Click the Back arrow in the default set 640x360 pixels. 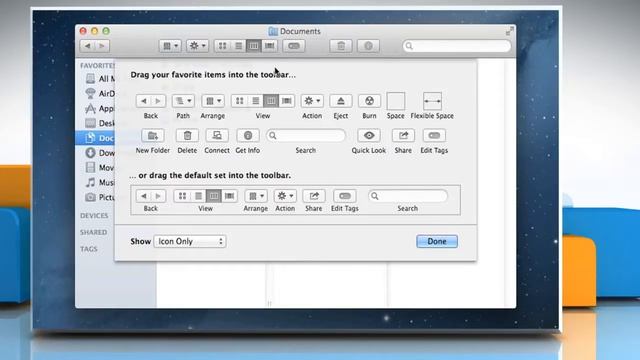pos(144,196)
